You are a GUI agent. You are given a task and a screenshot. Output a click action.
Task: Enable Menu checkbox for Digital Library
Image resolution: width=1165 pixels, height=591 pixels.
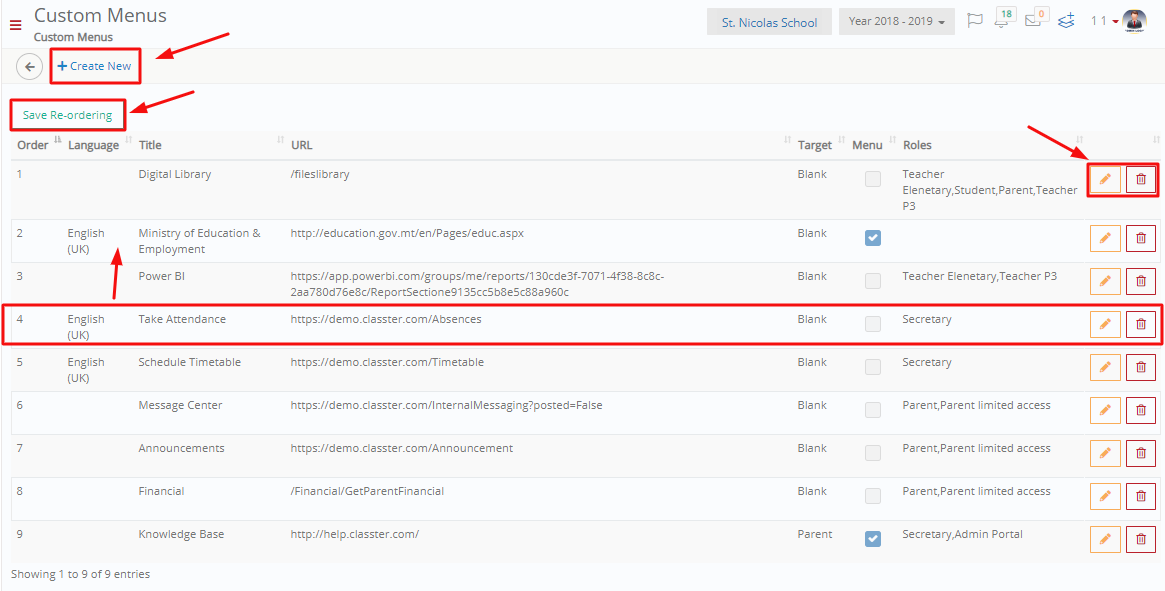click(873, 179)
